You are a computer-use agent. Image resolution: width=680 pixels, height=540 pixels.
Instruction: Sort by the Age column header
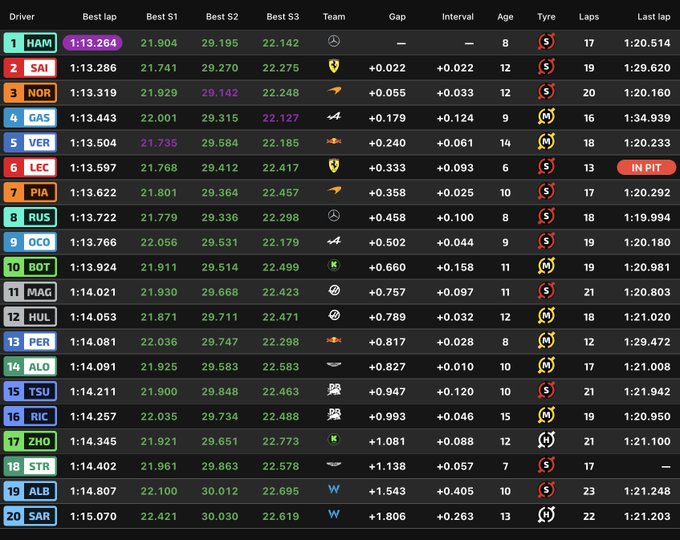click(x=505, y=16)
